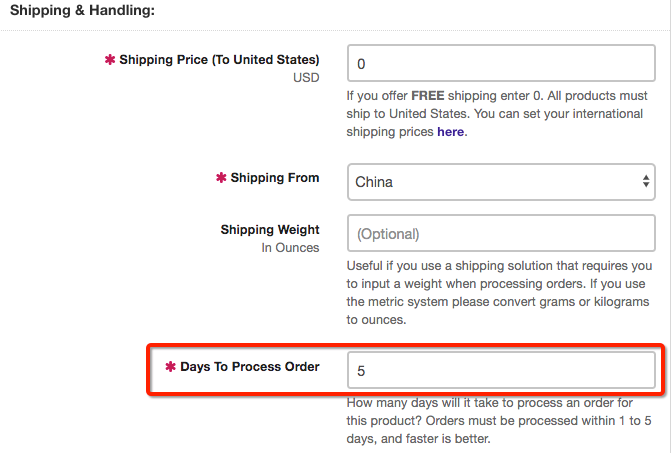The width and height of the screenshot is (671, 453).
Task: Click the up-down arrows on China selector
Action: click(x=645, y=182)
